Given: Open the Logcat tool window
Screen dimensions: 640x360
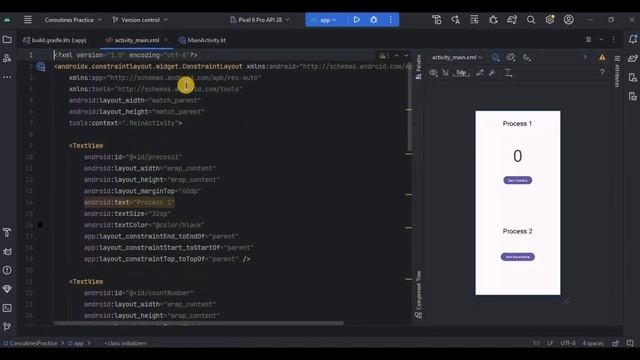Looking at the screenshot, I should (x=7, y=251).
